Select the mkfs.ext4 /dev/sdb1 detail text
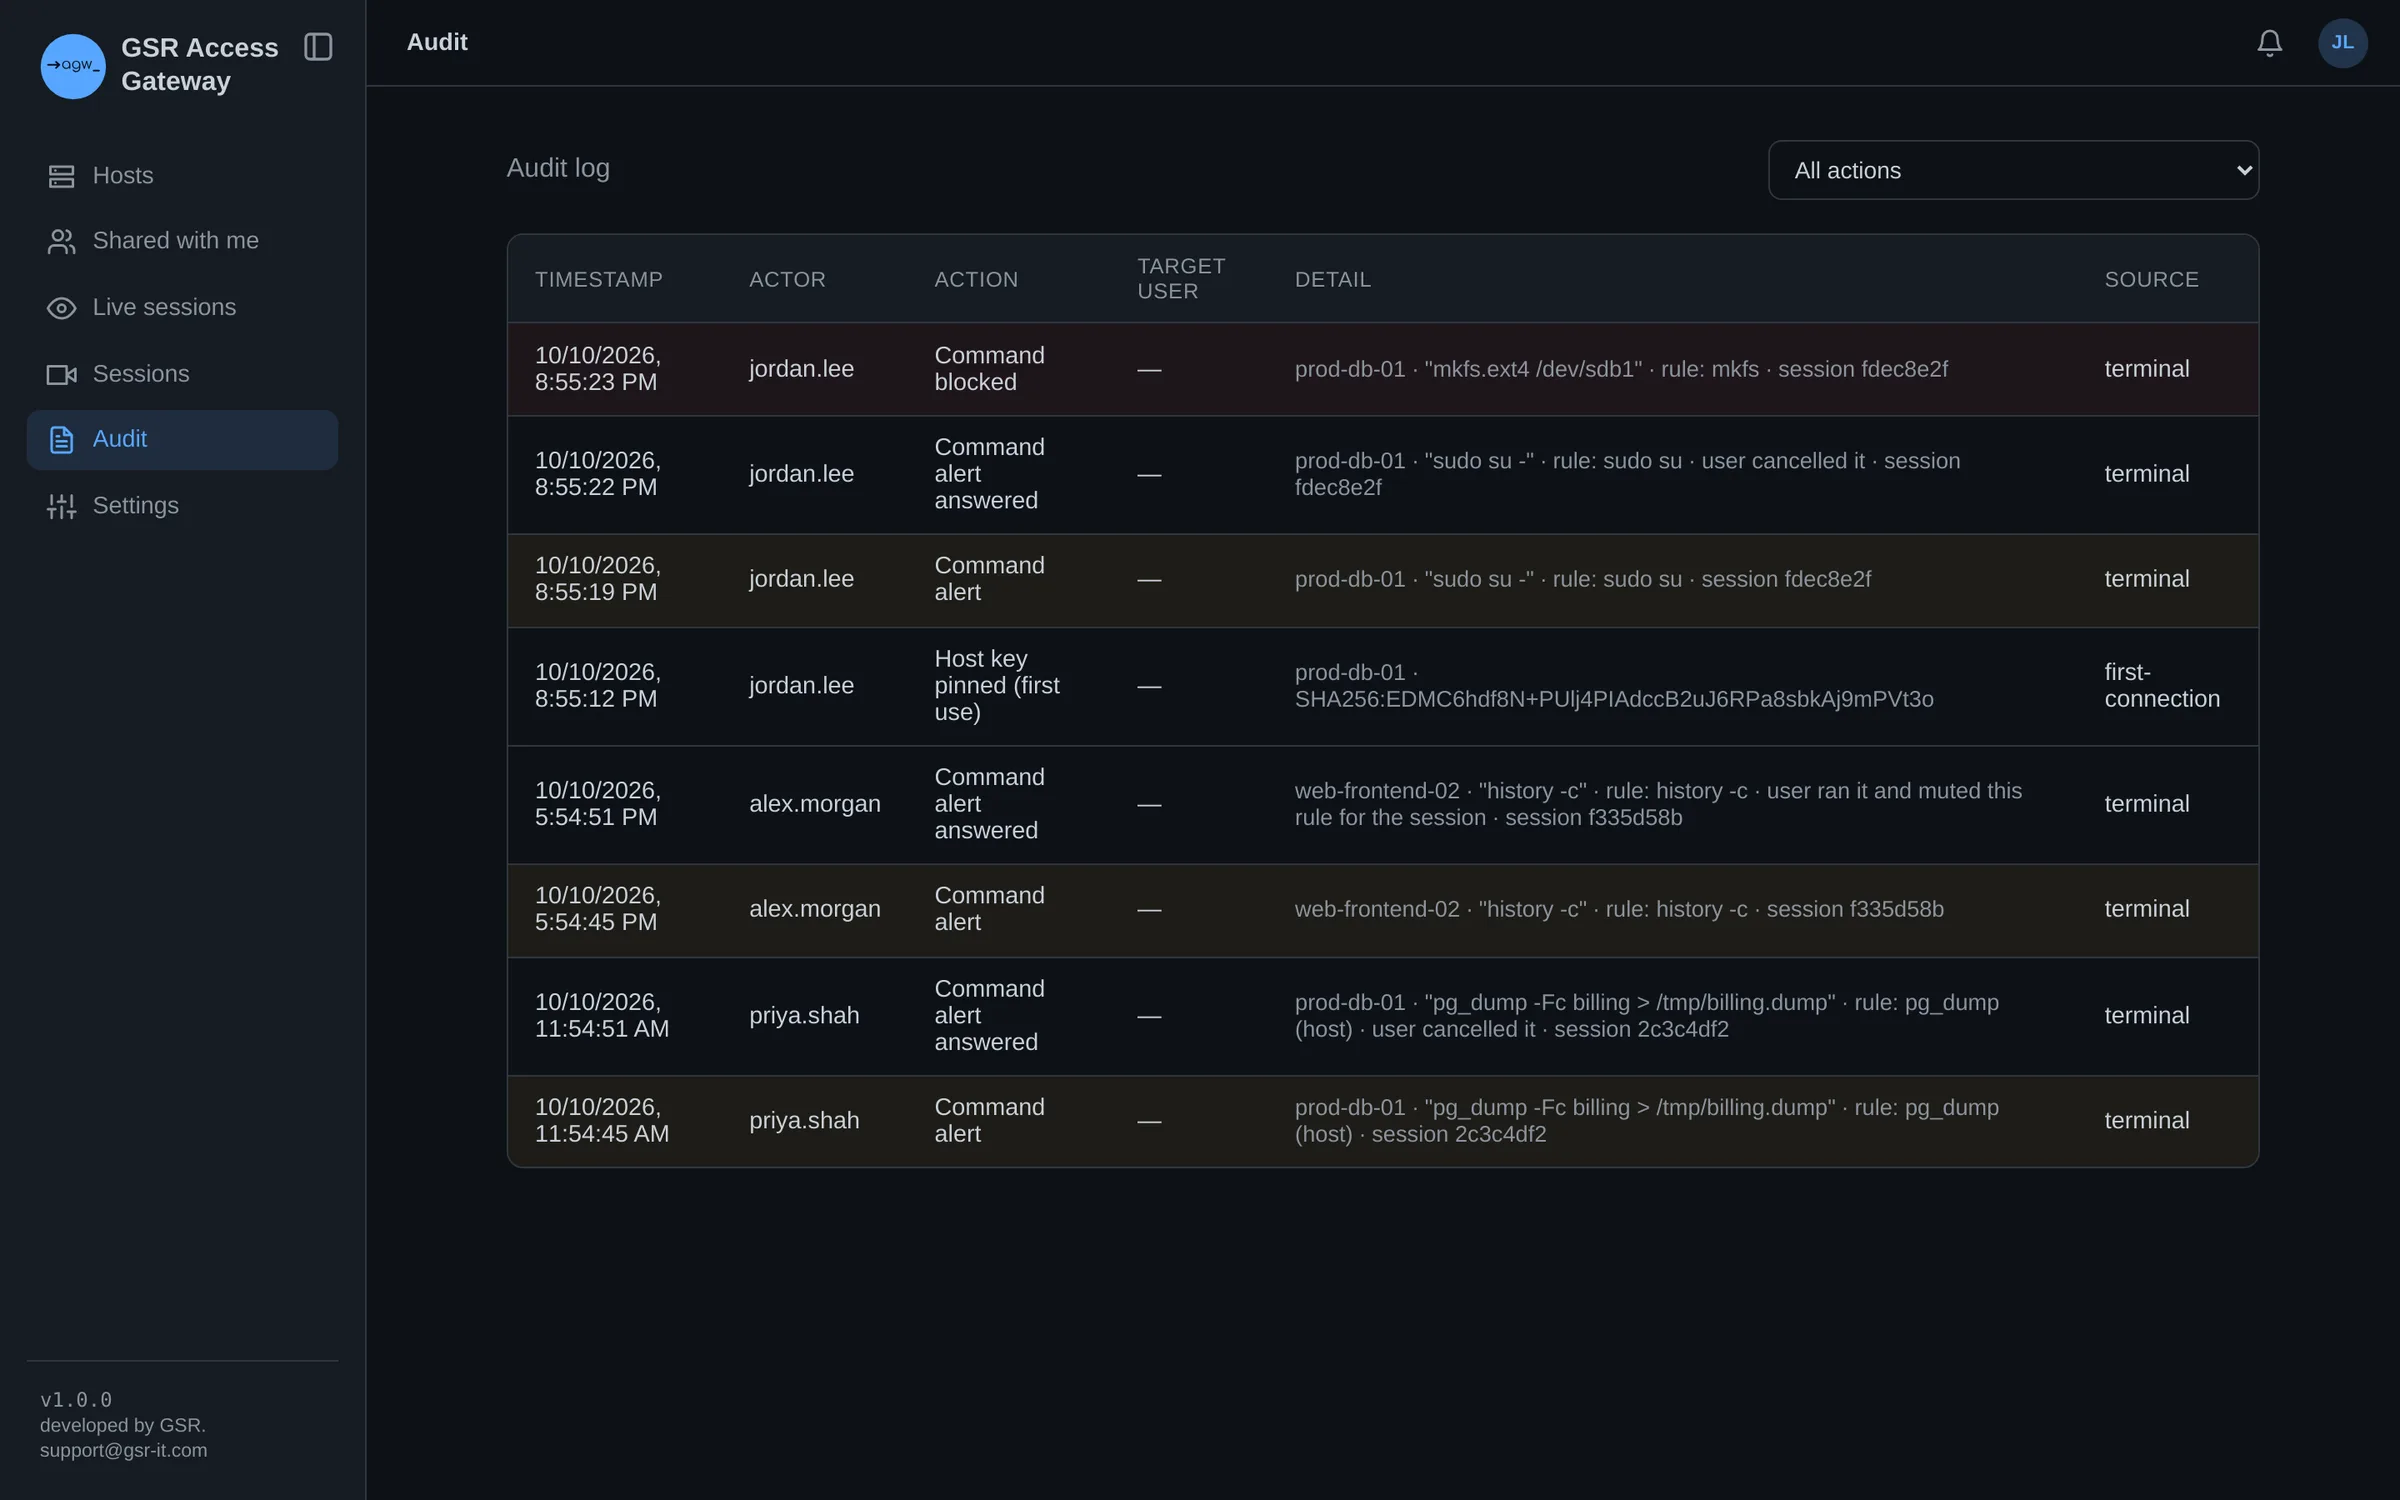This screenshot has width=2400, height=1500. [x=1621, y=370]
